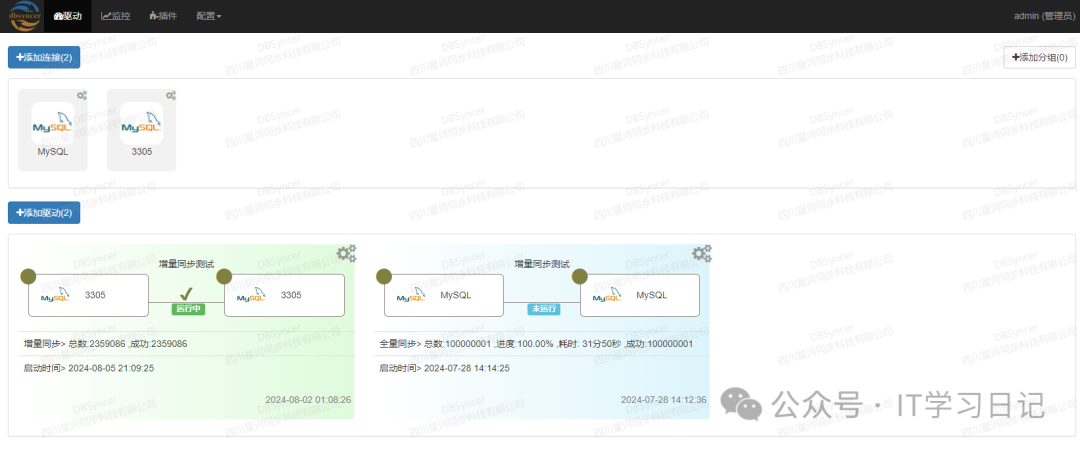Open gear settings on incremental sync driver card

(346, 254)
